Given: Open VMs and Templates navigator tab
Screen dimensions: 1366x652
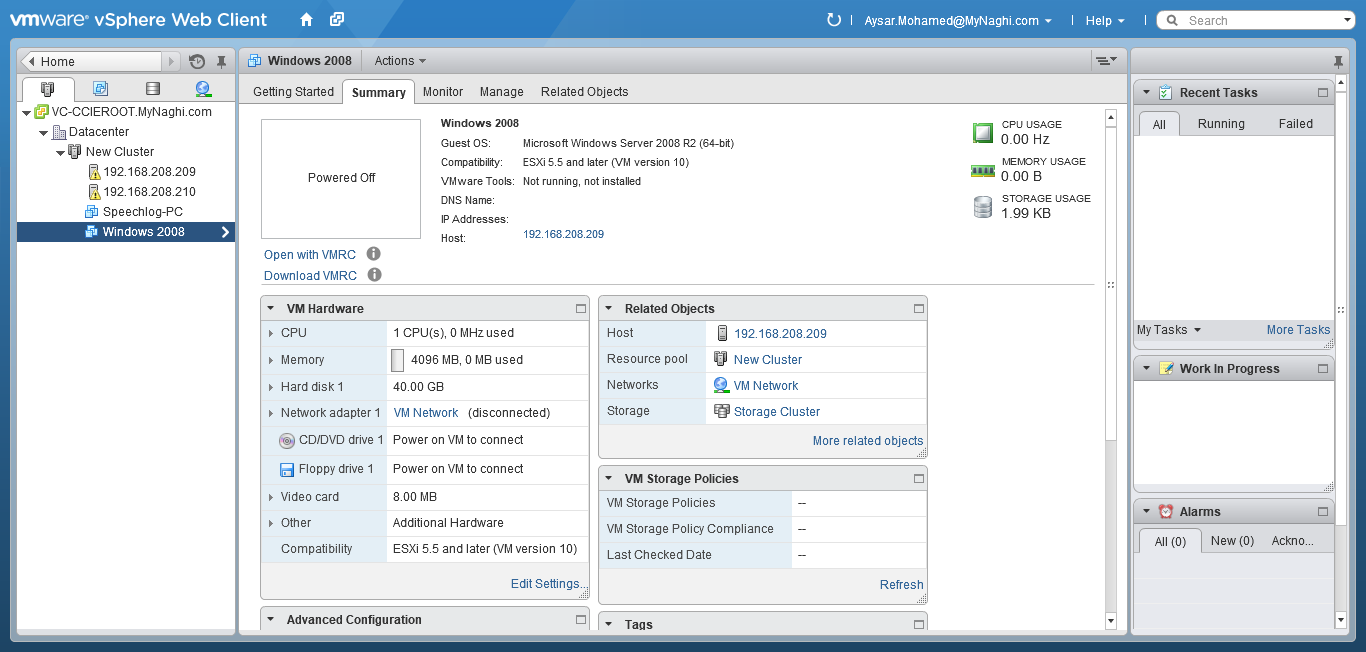Looking at the screenshot, I should (x=100, y=89).
